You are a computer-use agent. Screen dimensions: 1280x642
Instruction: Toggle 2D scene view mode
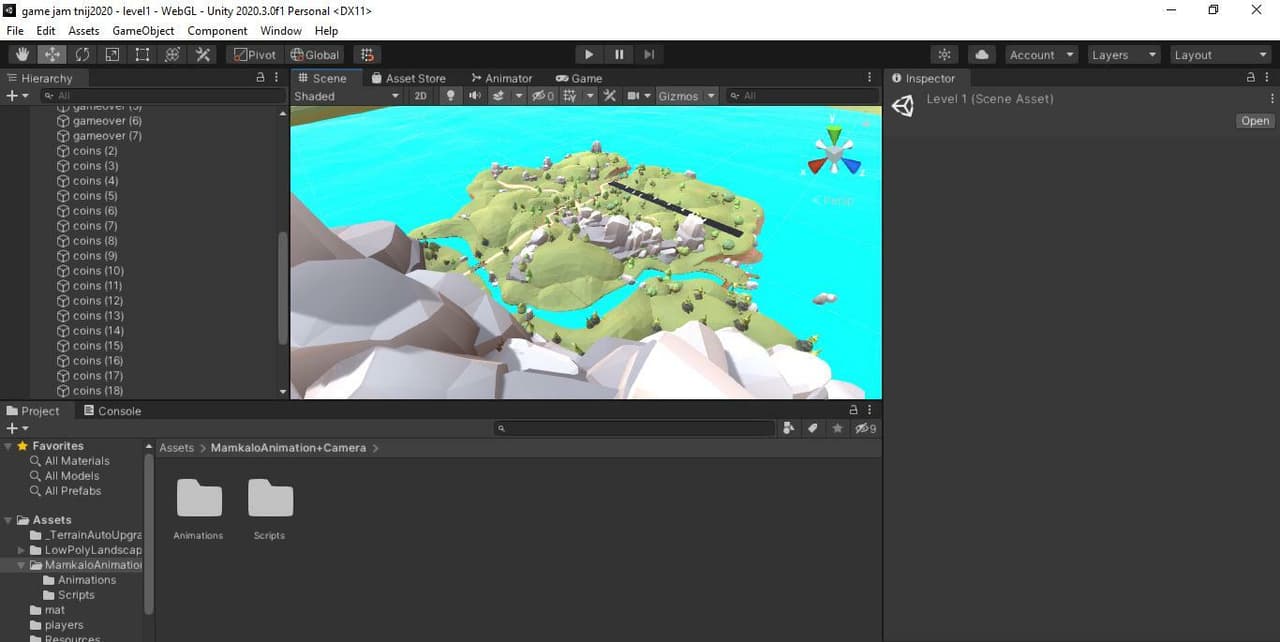421,96
